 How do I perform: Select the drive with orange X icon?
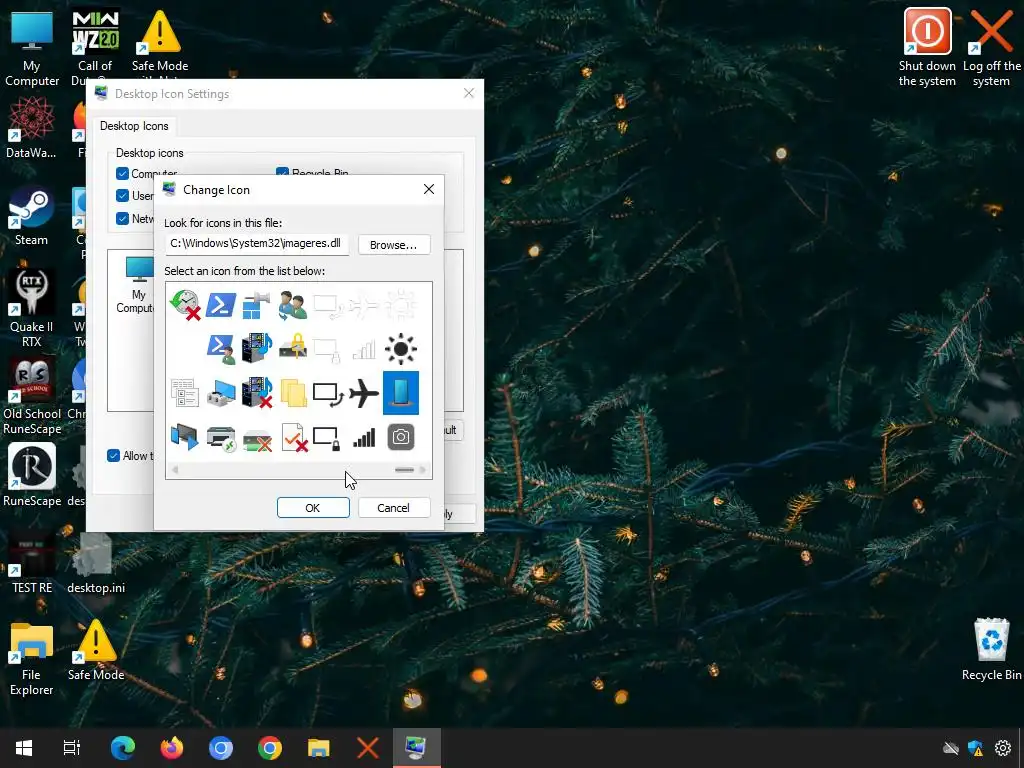pos(257,440)
